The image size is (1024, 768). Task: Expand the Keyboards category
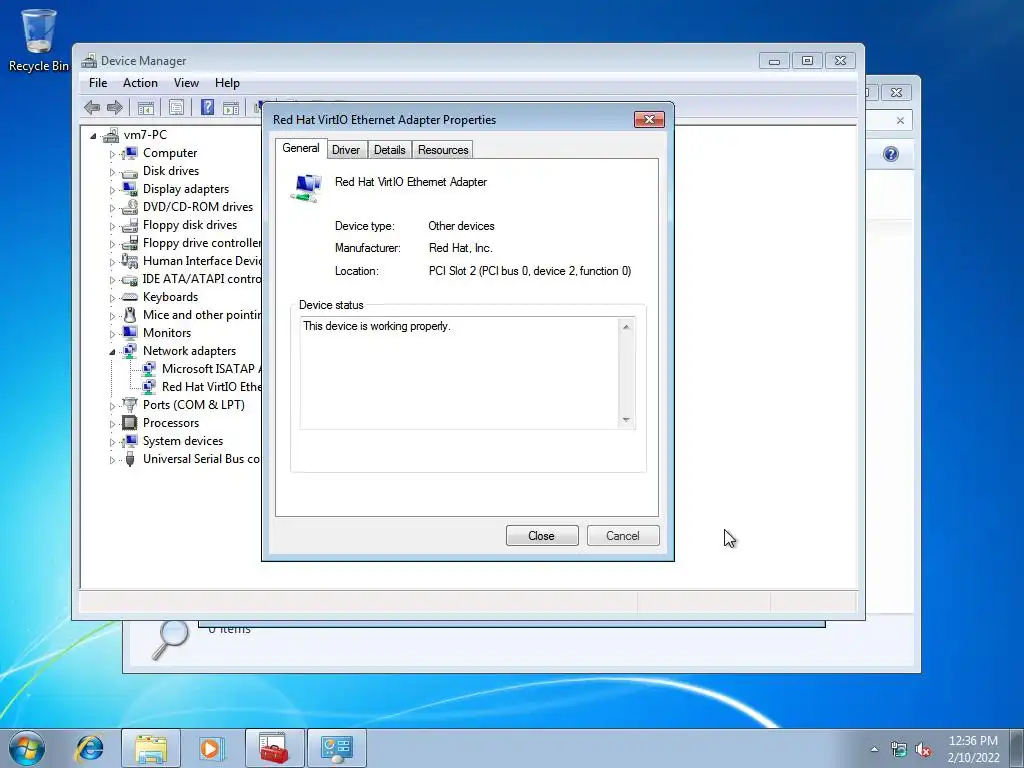click(x=112, y=298)
